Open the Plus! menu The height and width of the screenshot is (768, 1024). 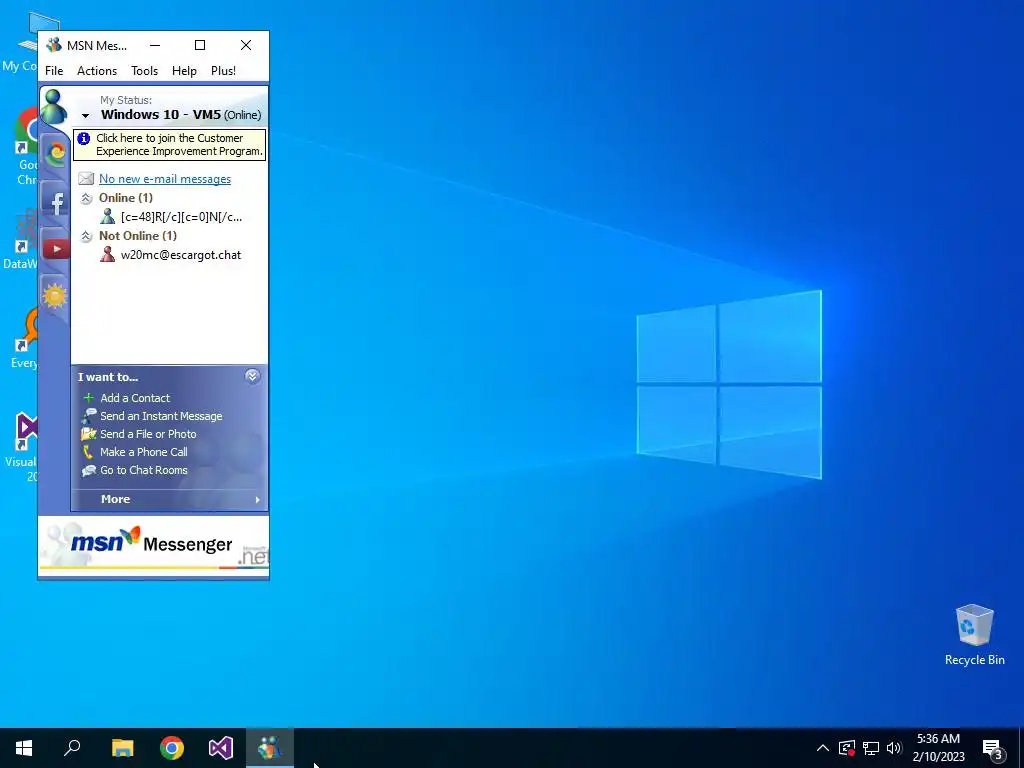223,71
